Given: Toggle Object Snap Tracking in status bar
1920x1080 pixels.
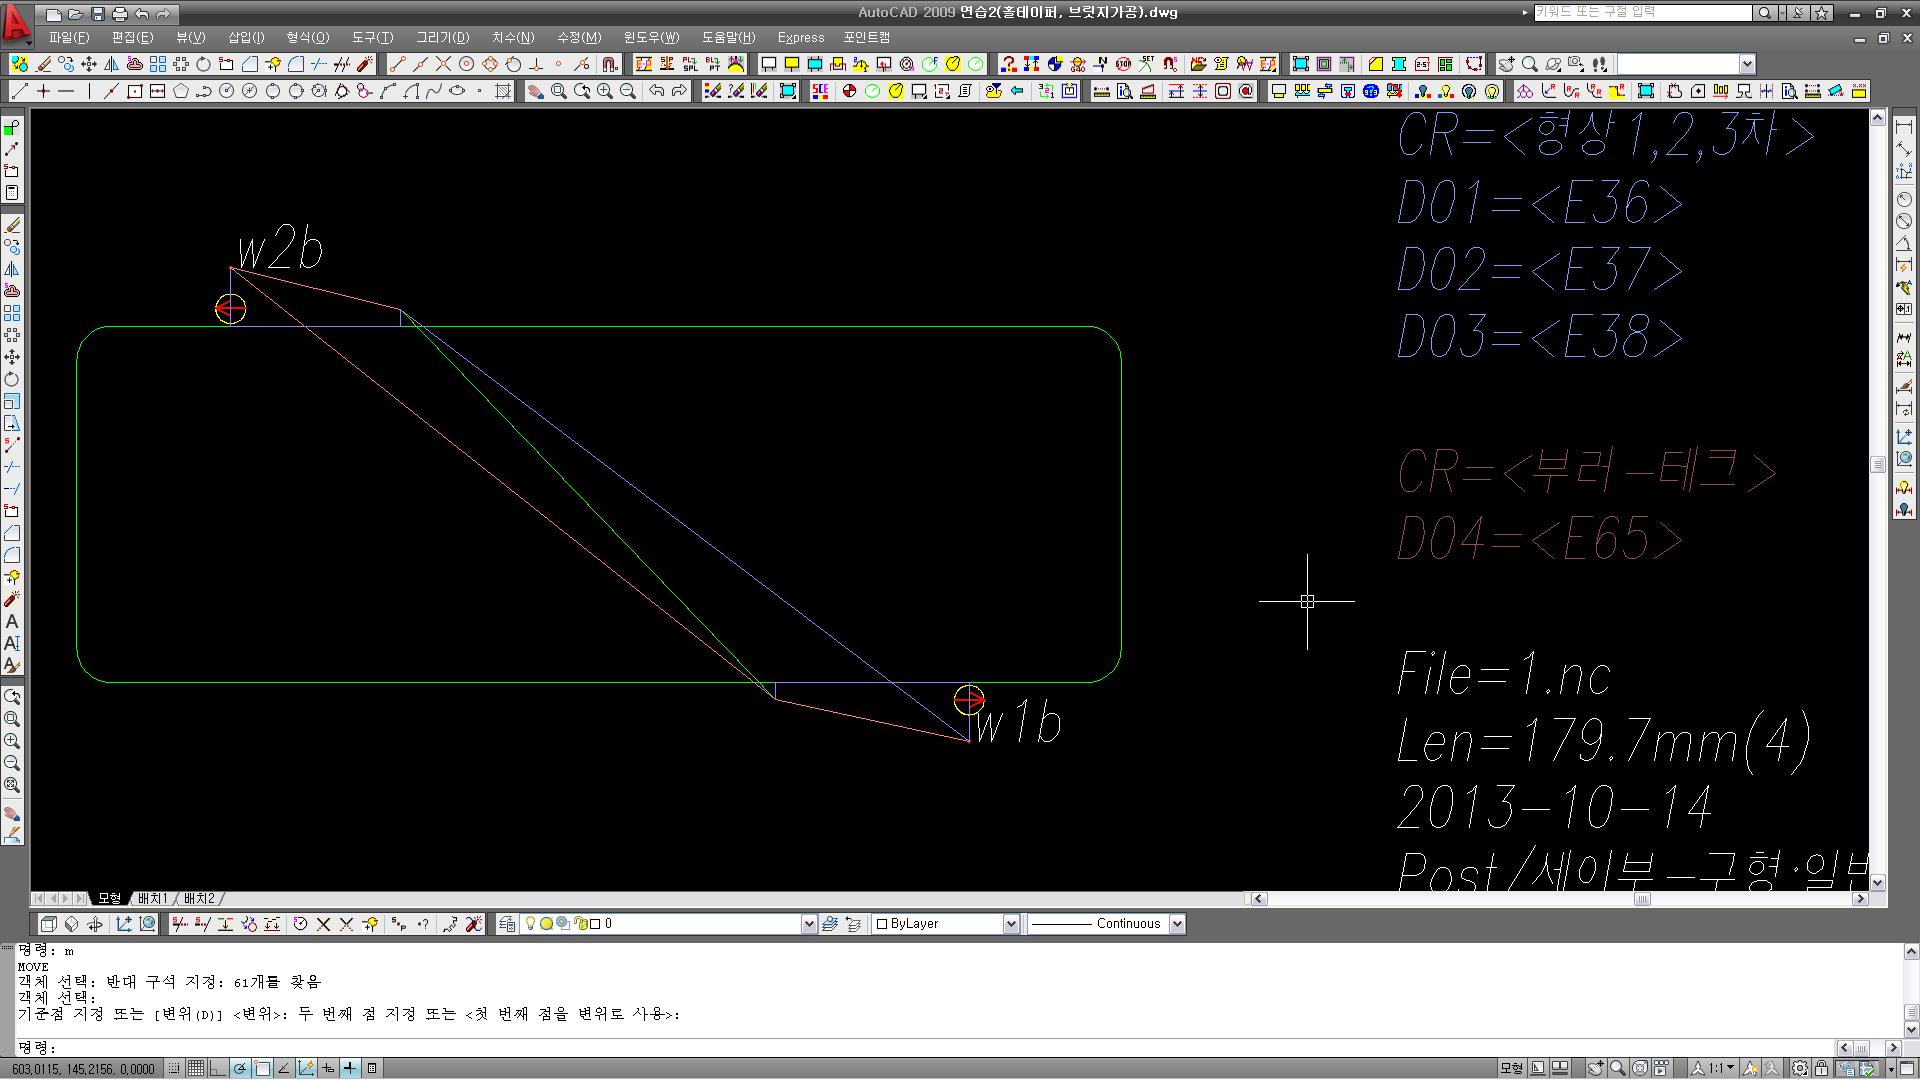Looking at the screenshot, I should [284, 1068].
